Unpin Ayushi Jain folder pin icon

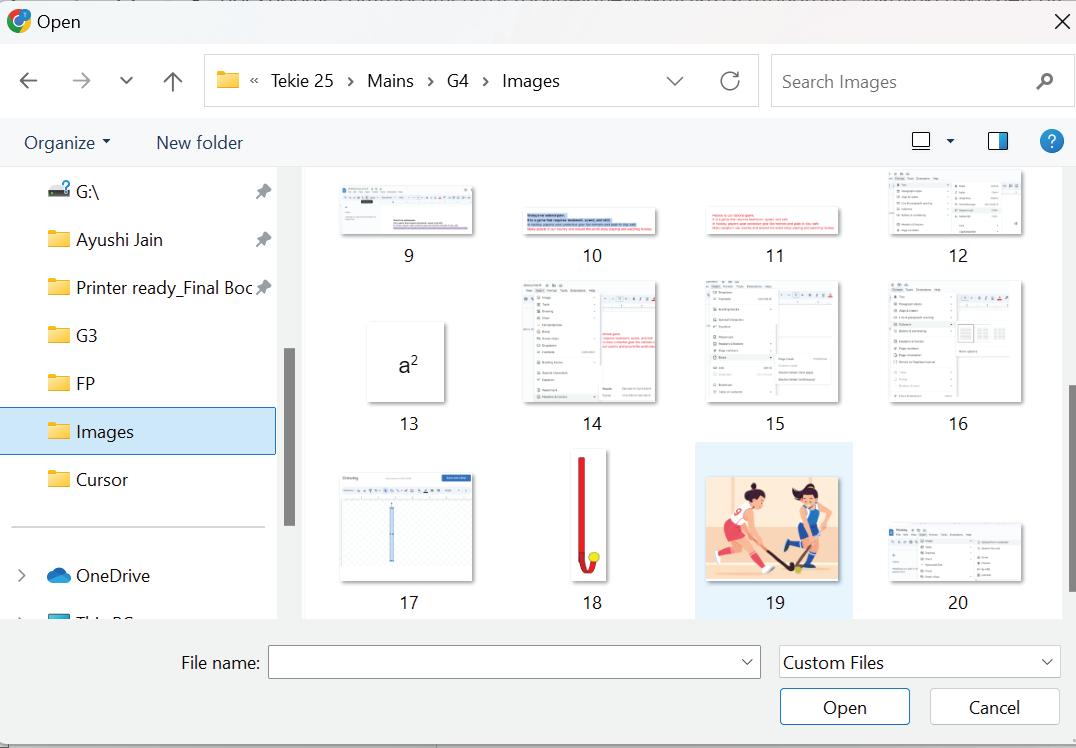click(264, 240)
